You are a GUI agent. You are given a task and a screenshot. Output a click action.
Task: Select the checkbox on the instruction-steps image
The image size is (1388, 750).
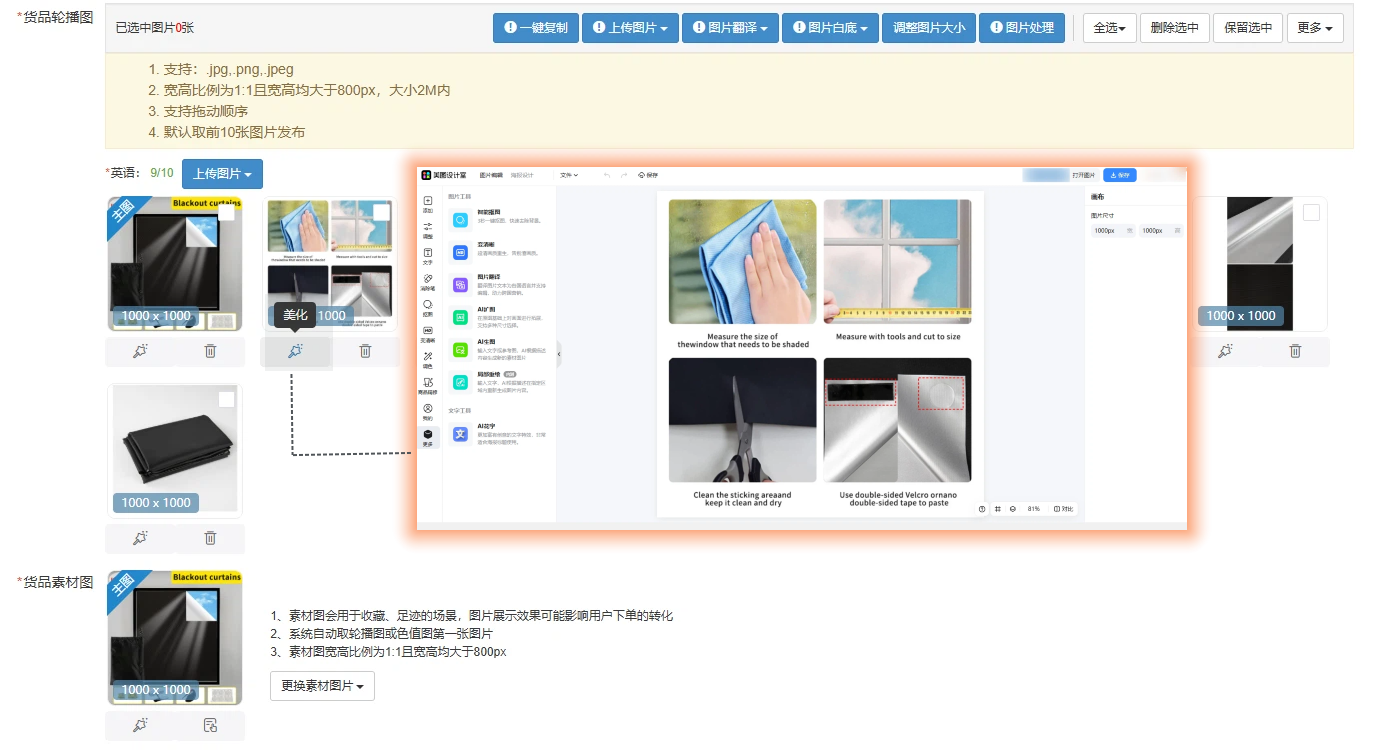(x=381, y=212)
